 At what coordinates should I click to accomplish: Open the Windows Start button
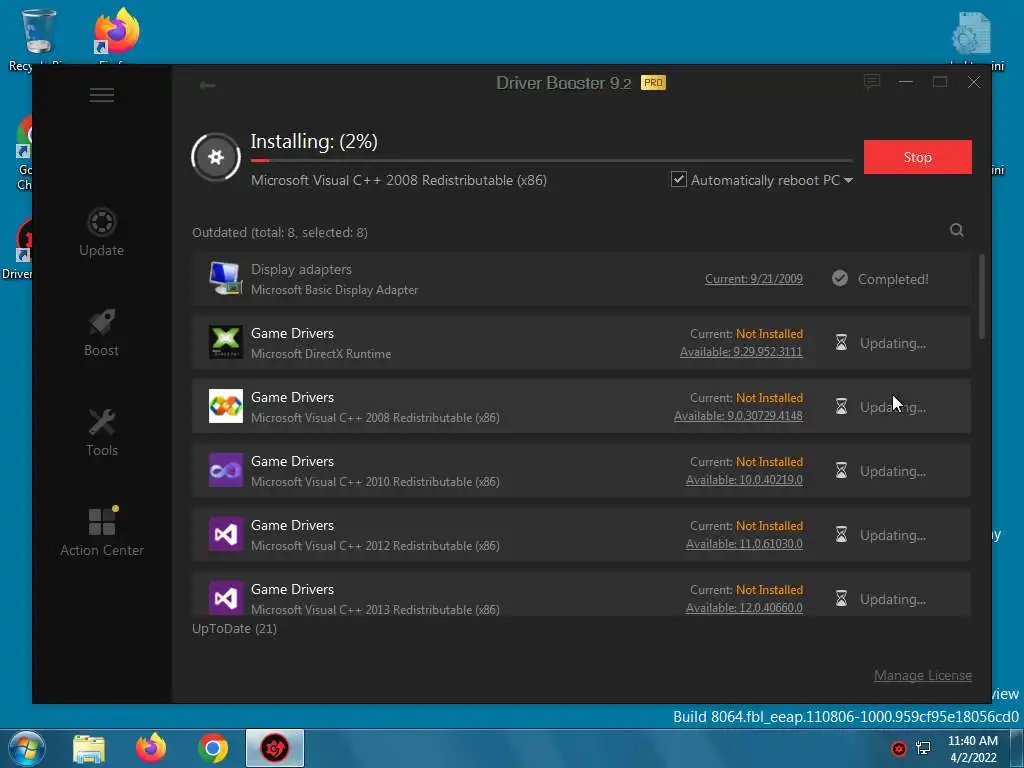[27, 748]
